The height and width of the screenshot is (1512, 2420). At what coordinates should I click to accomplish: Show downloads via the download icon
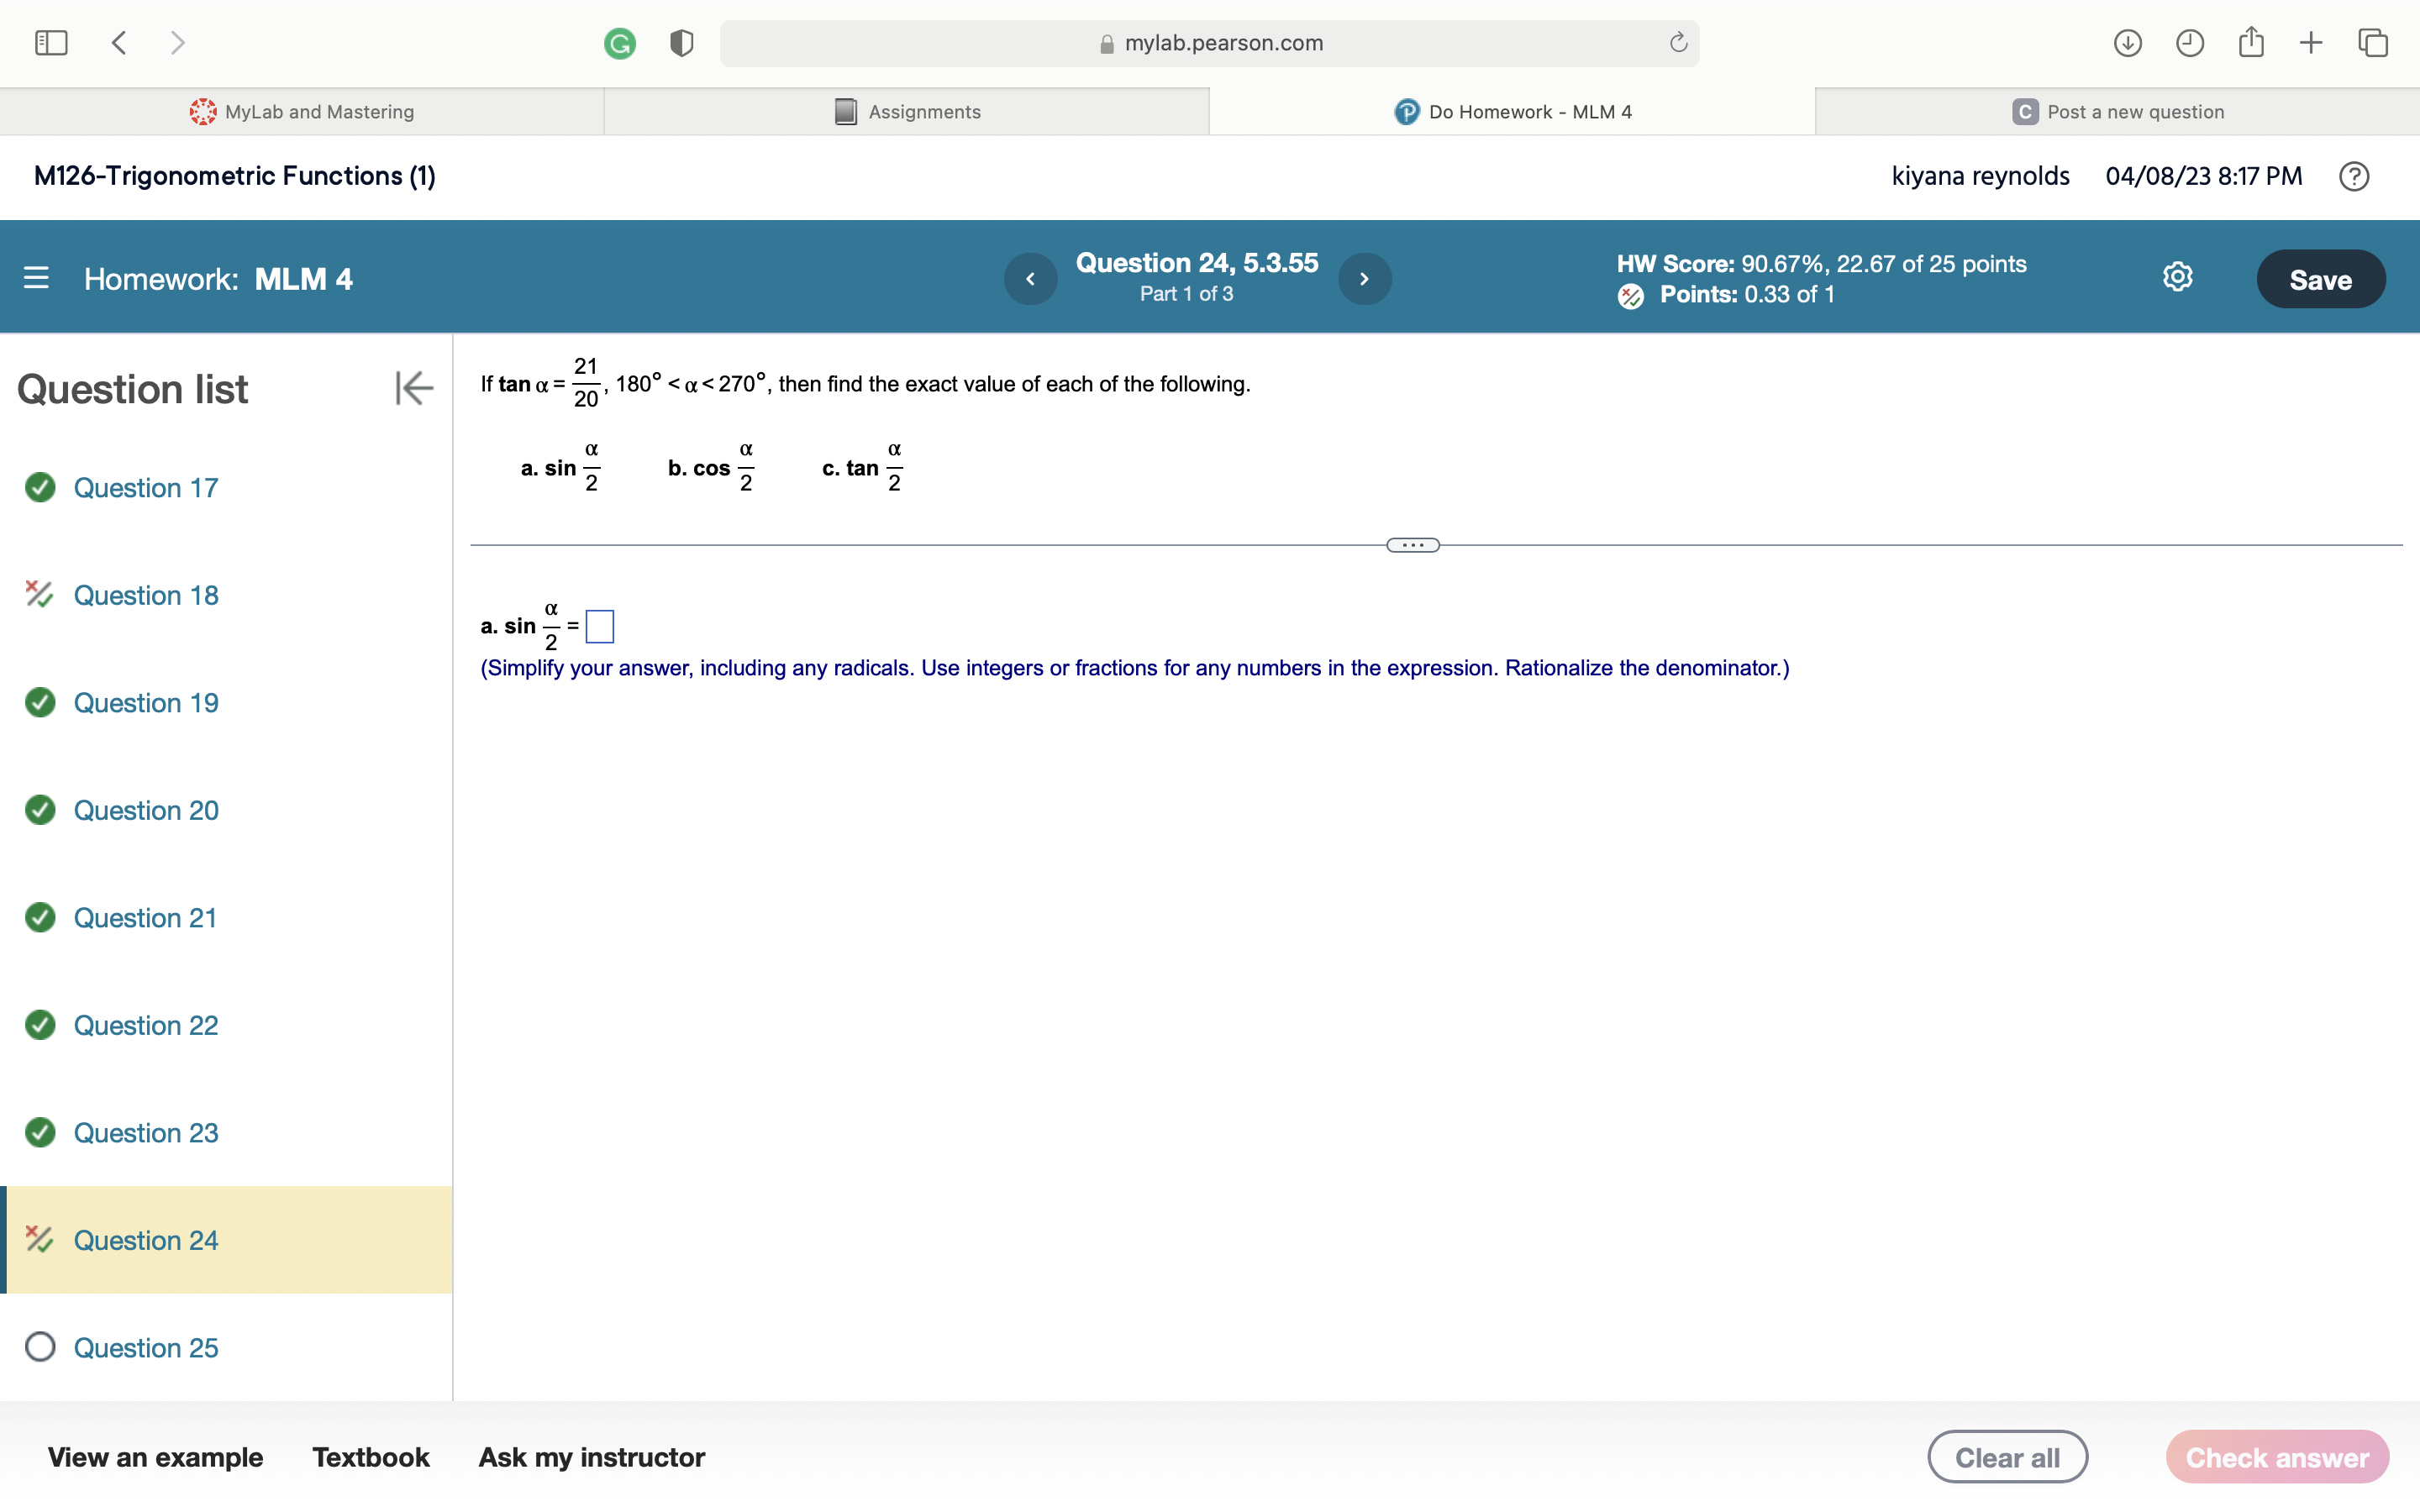(x=2128, y=43)
